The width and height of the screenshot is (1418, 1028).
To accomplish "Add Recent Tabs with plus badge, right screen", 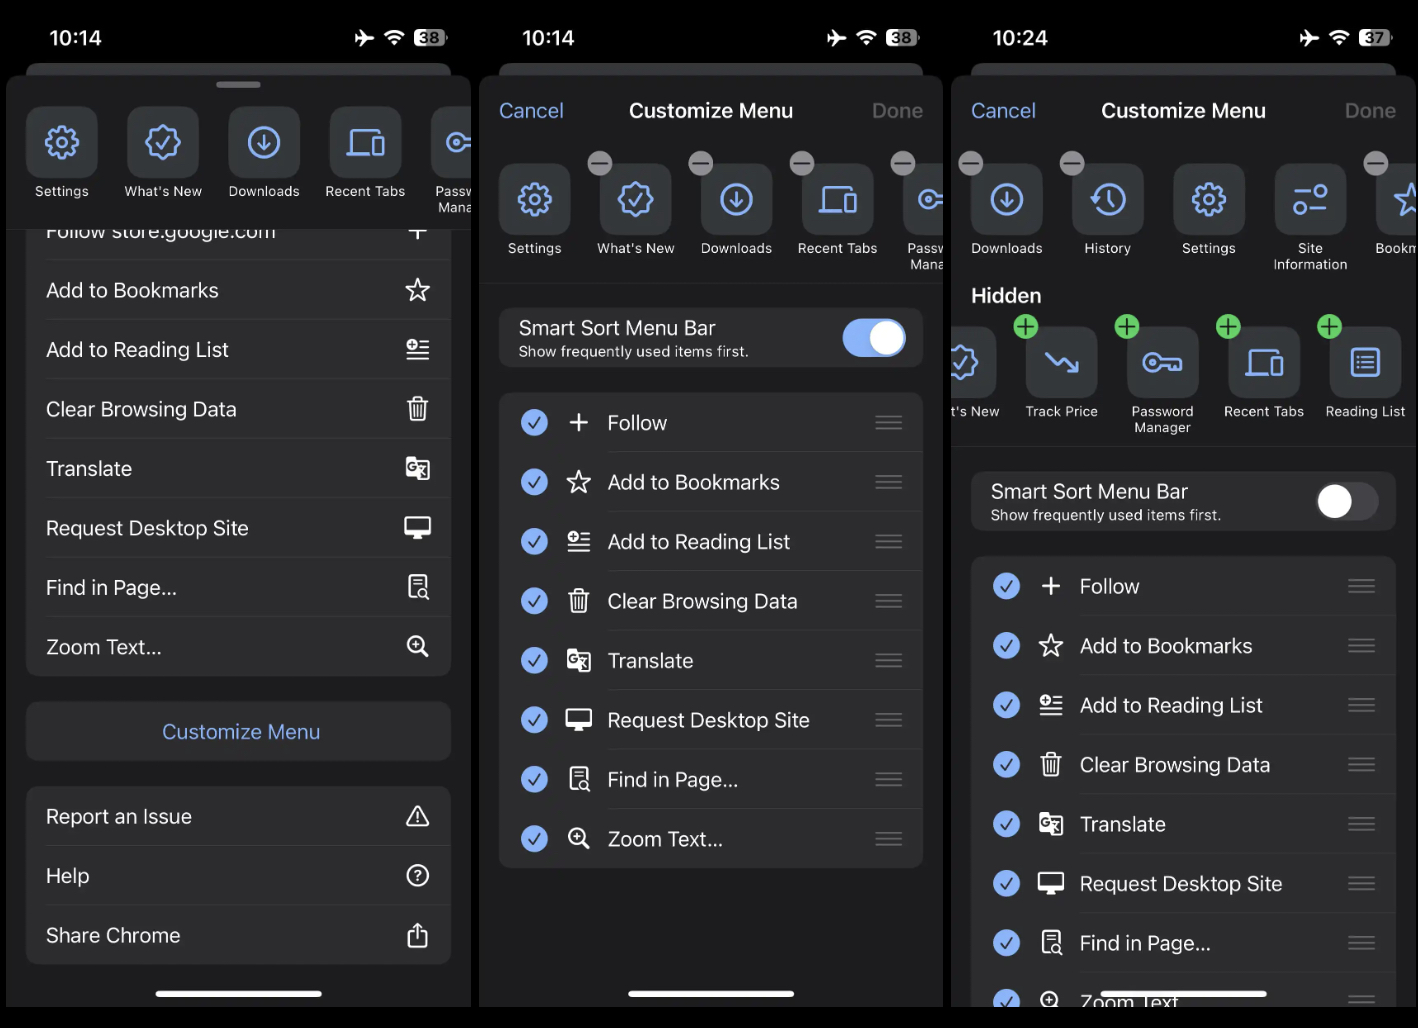I will (1228, 326).
